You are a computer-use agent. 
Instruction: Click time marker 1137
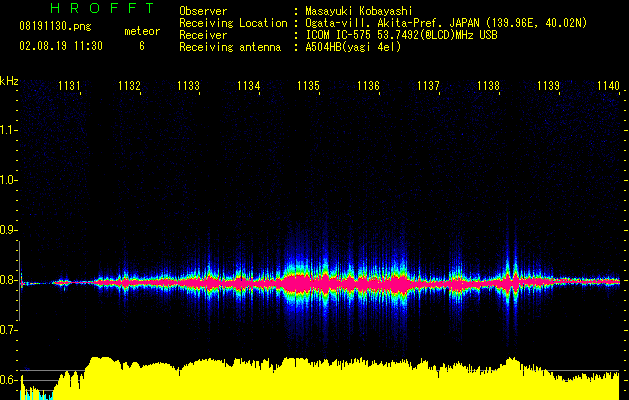click(428, 86)
